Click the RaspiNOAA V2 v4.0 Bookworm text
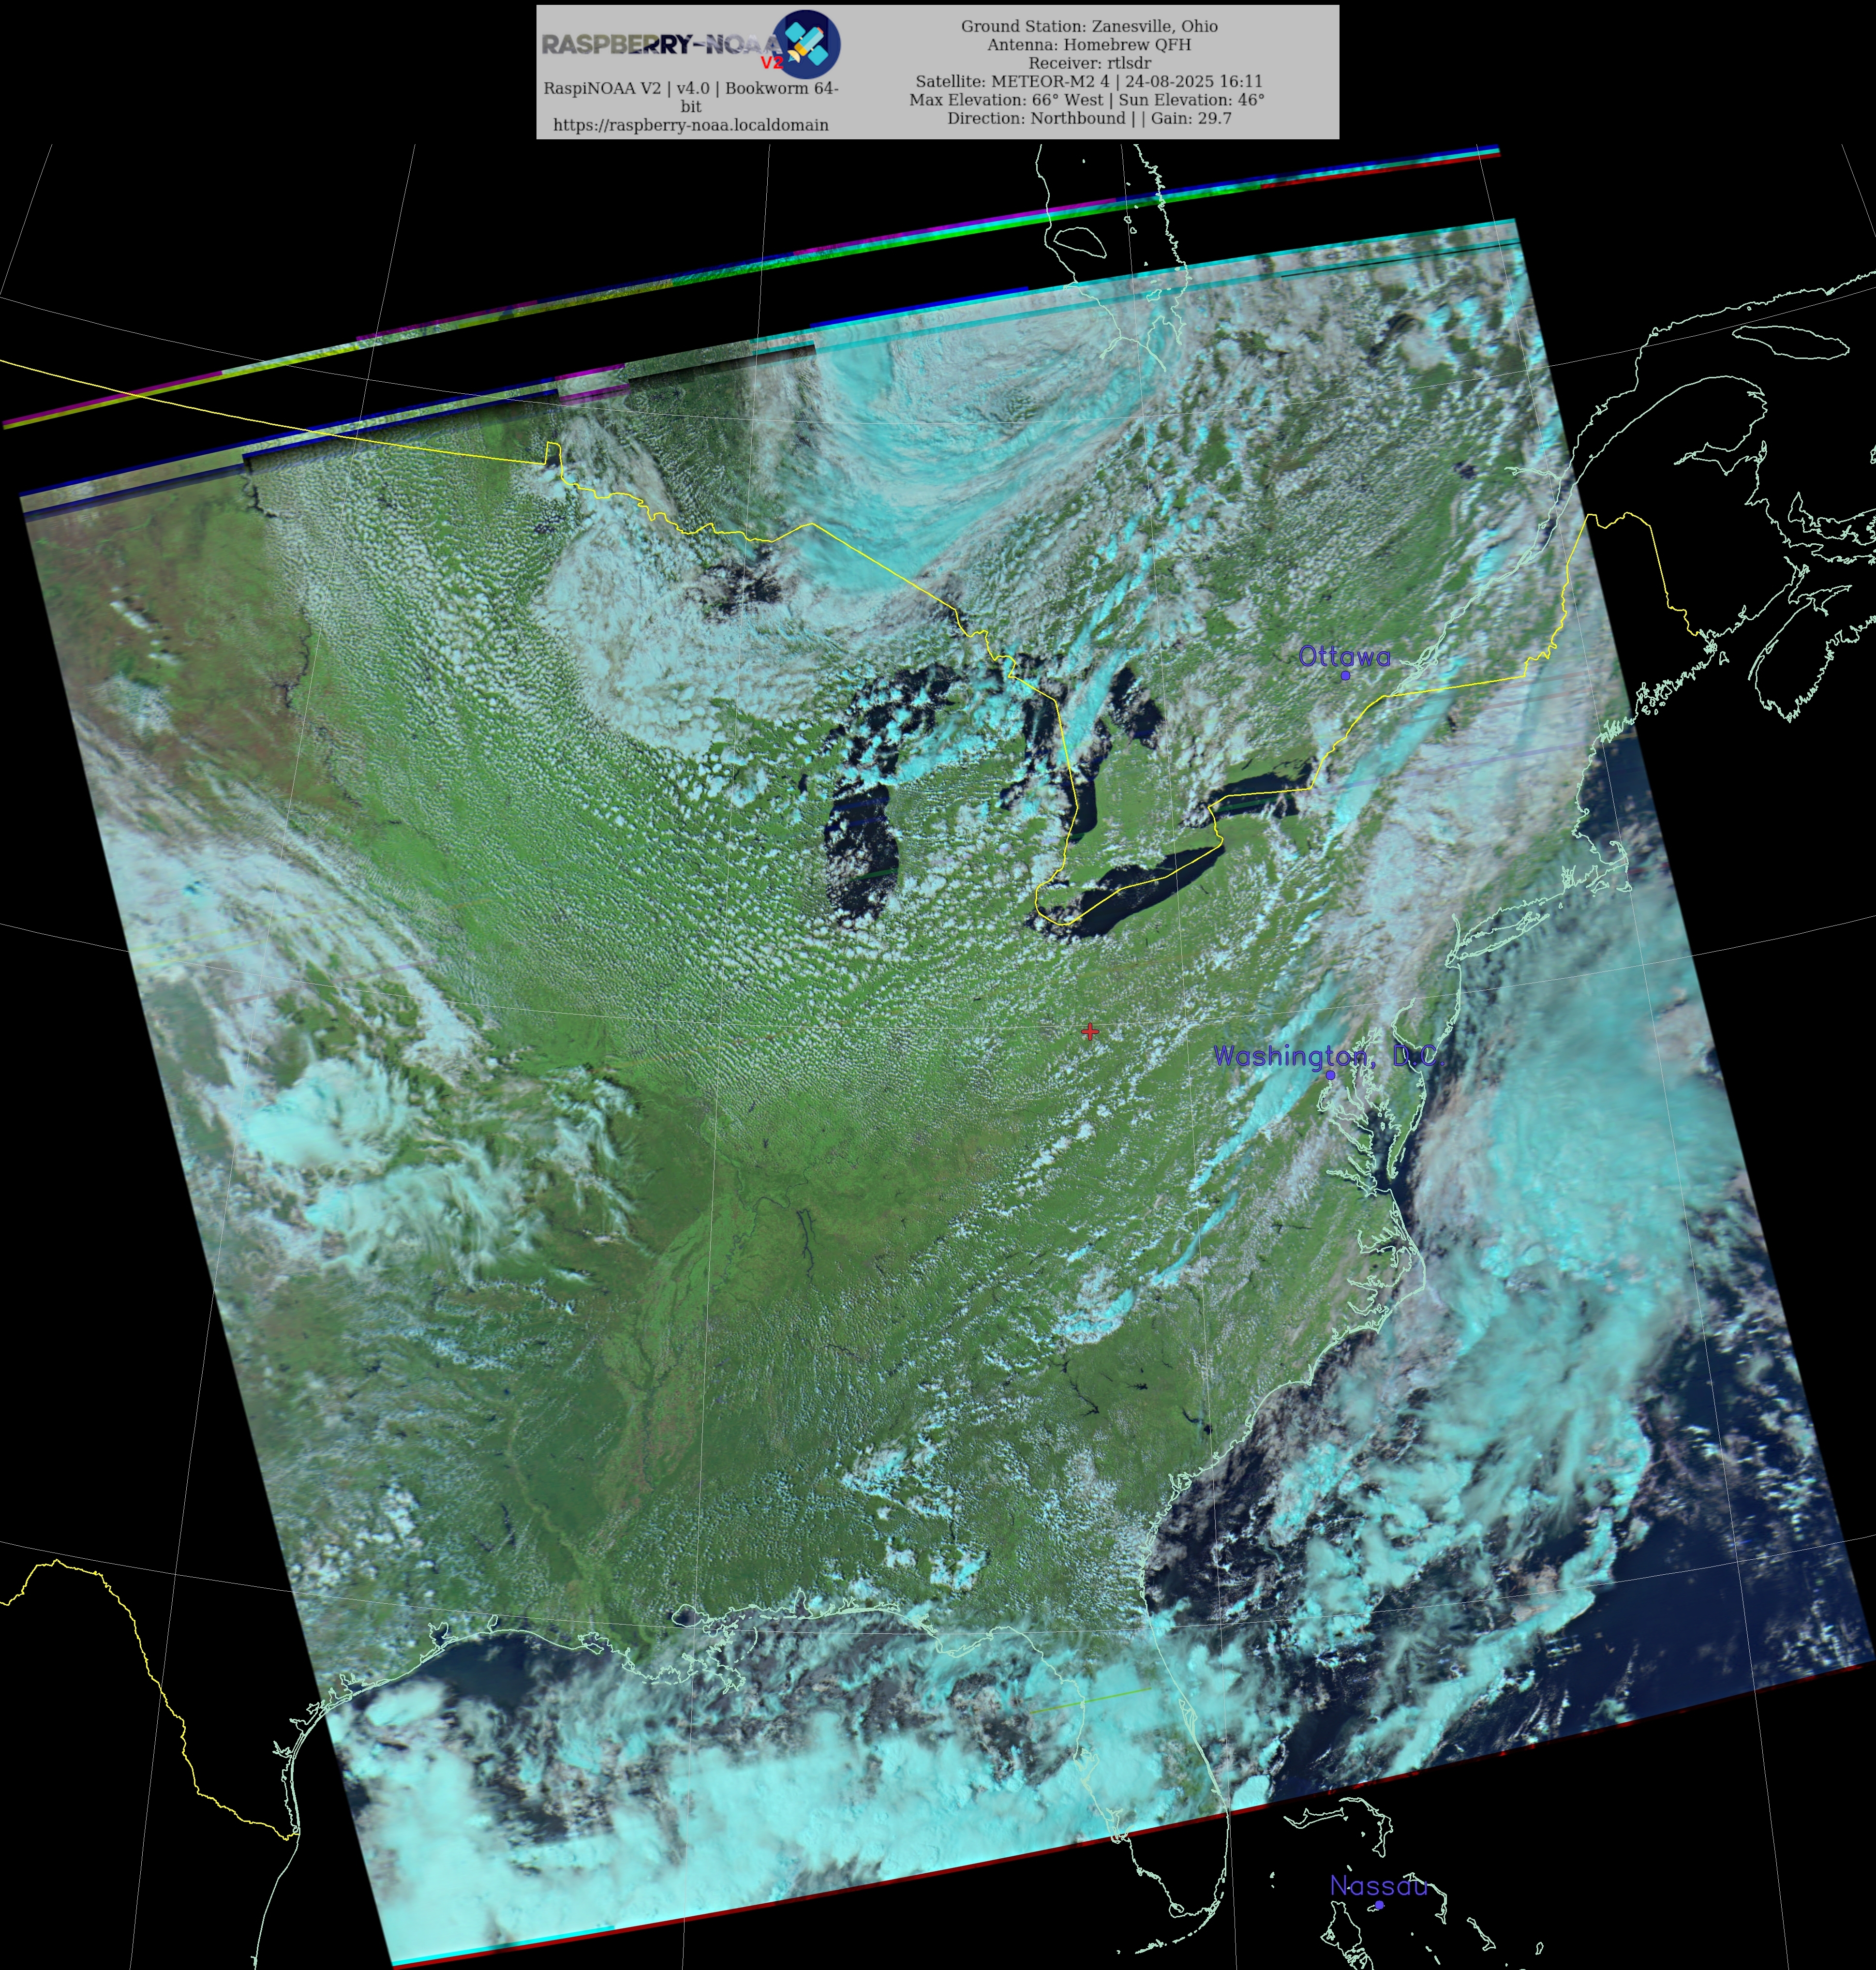Image resolution: width=1876 pixels, height=1970 pixels. (x=690, y=88)
